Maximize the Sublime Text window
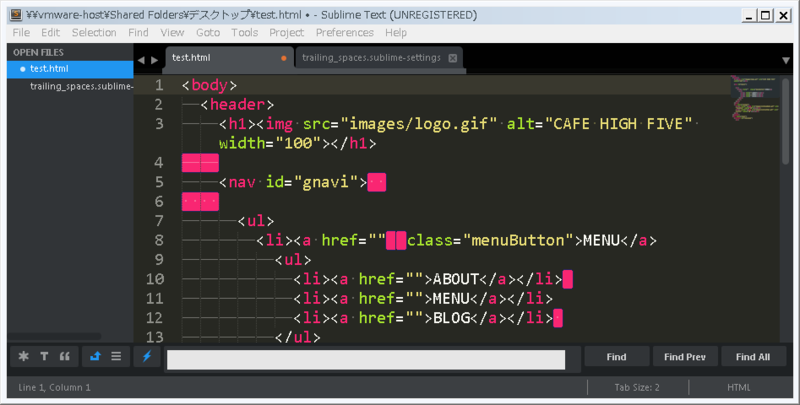800x405 pixels. (x=765, y=15)
